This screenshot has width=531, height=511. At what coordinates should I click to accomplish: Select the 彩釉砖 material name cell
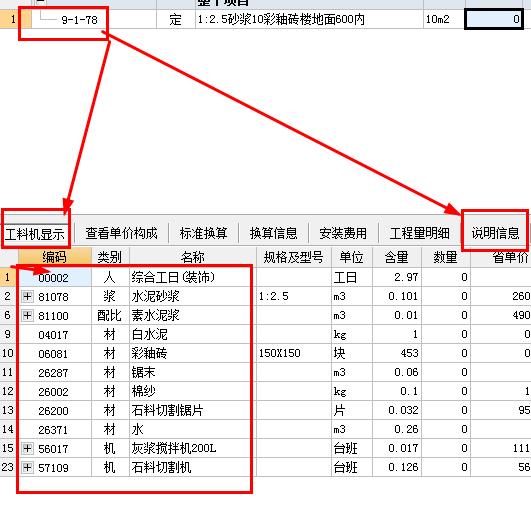click(192, 354)
